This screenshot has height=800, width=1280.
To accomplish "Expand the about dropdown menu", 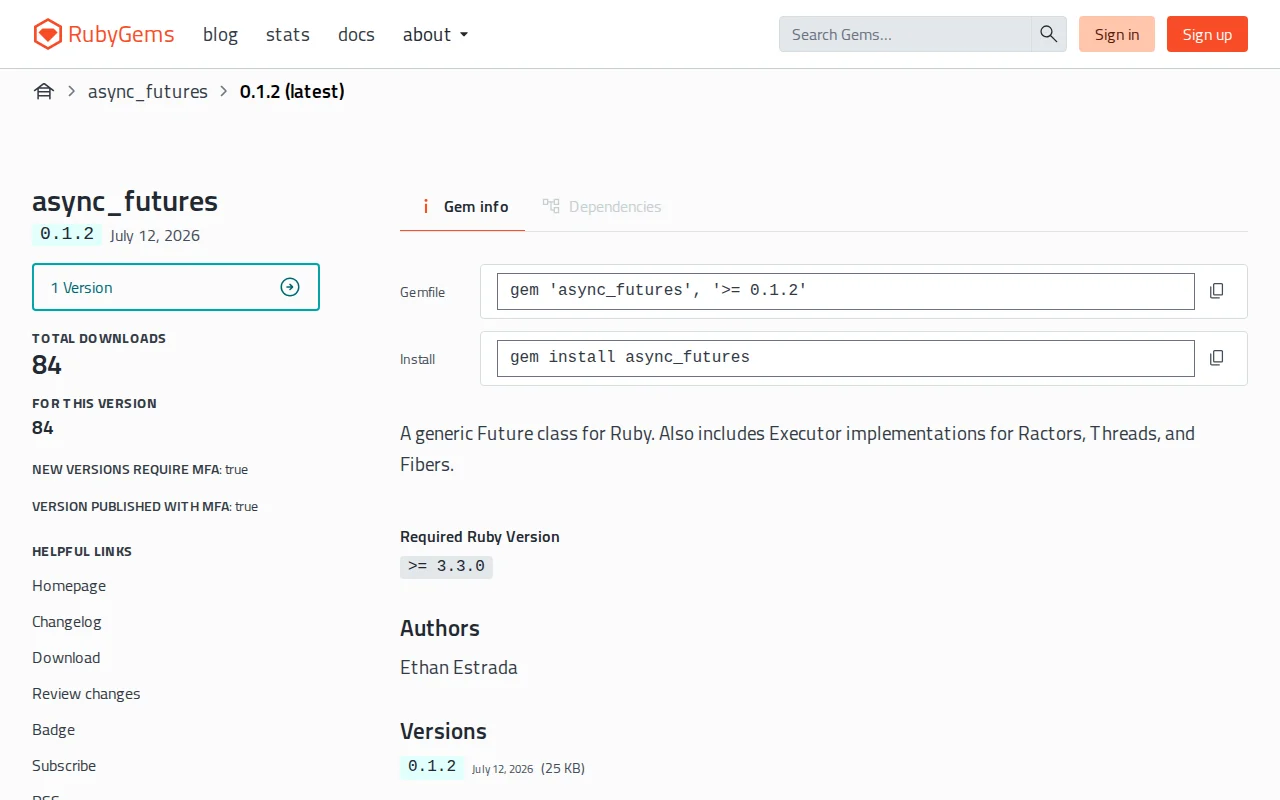I will pyautogui.click(x=435, y=34).
